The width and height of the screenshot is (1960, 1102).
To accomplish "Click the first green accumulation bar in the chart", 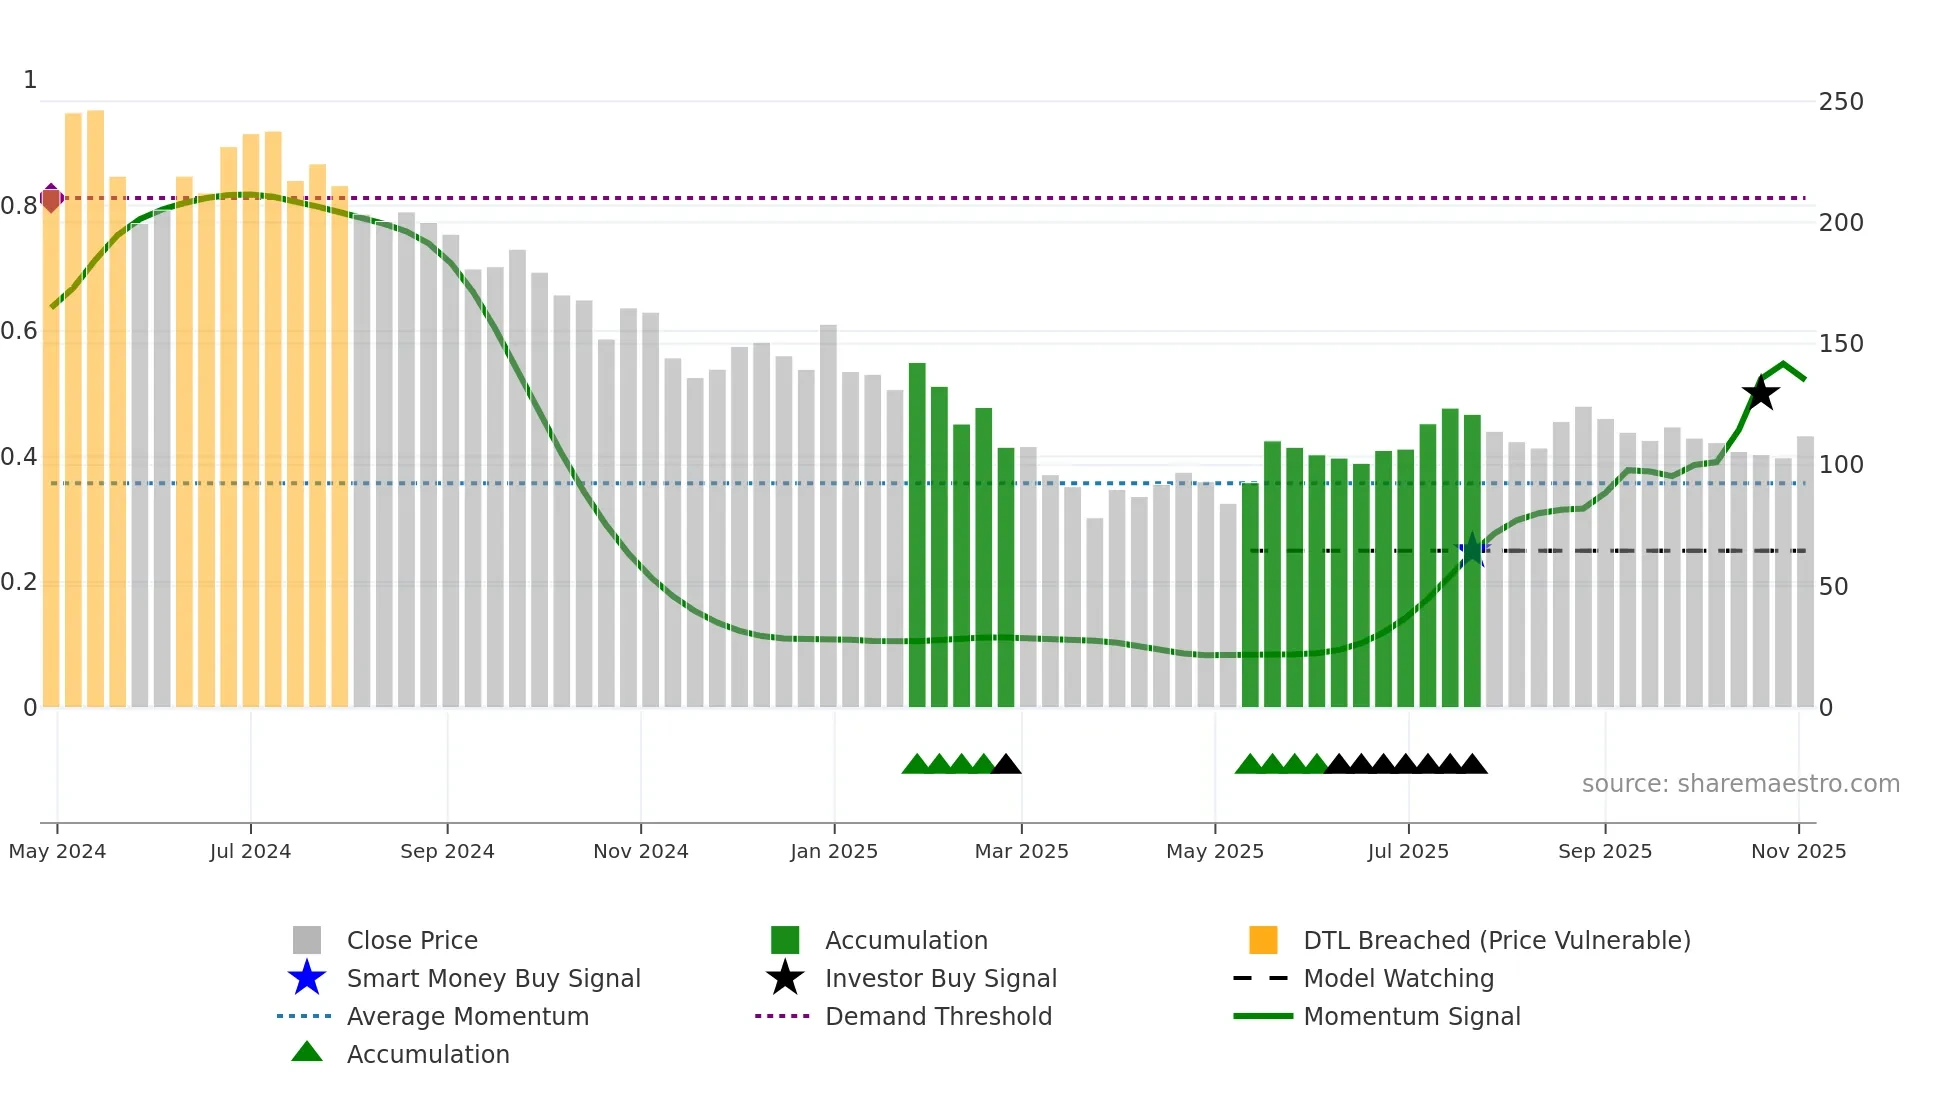I will (x=917, y=535).
